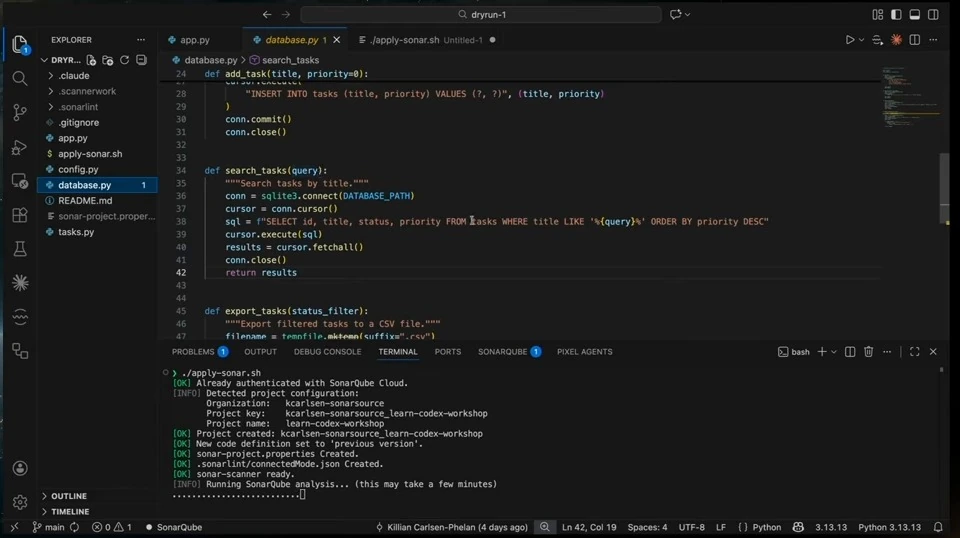960x538 pixels.
Task: Open the Source Control view
Action: (x=20, y=112)
